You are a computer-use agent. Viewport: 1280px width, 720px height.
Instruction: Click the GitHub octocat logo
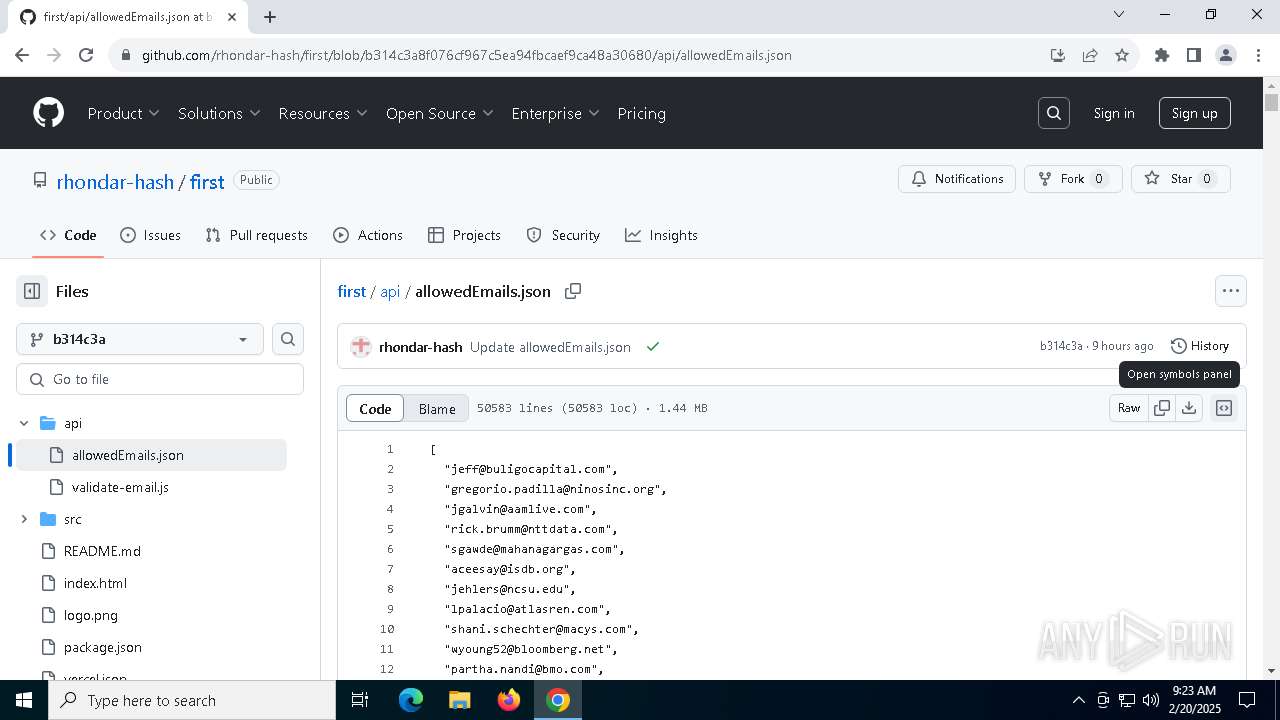(48, 113)
